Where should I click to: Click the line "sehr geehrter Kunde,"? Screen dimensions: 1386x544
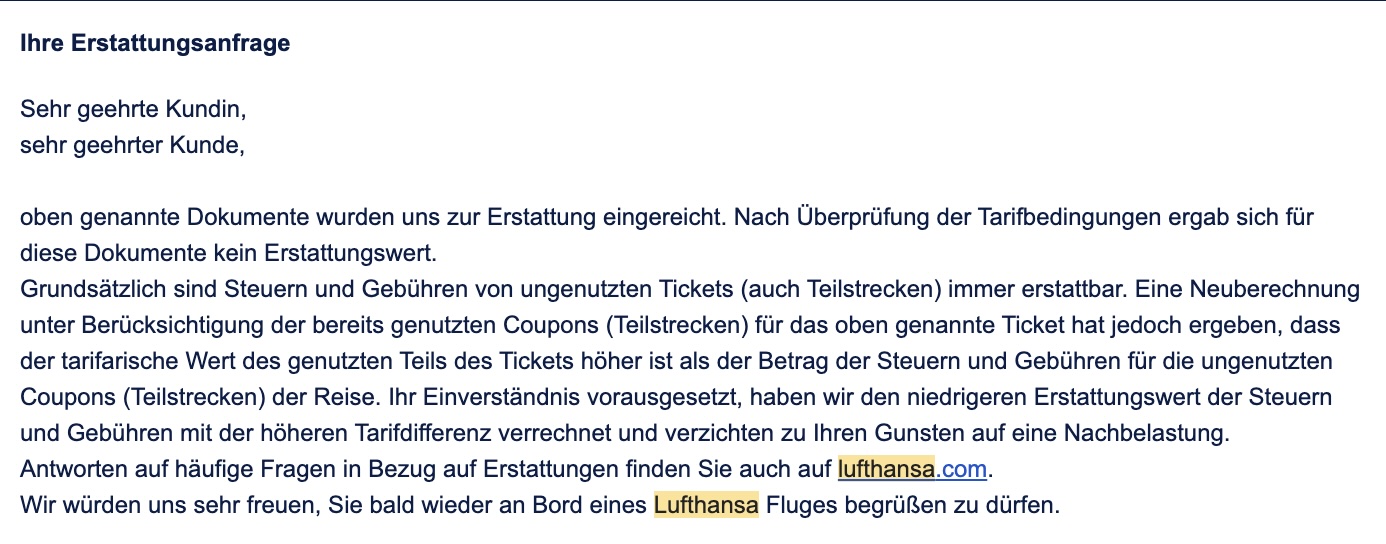click(x=133, y=145)
